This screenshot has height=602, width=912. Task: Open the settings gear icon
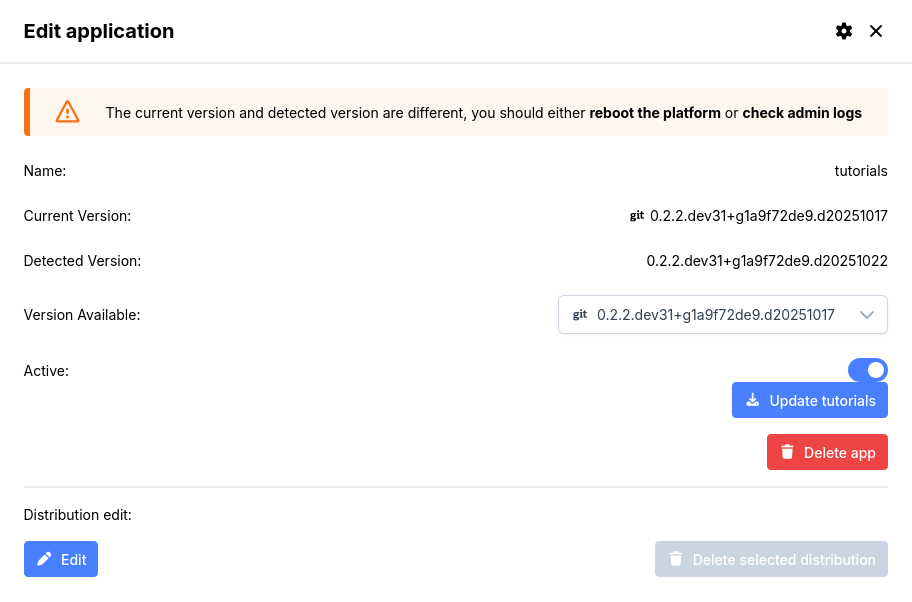pyautogui.click(x=844, y=31)
